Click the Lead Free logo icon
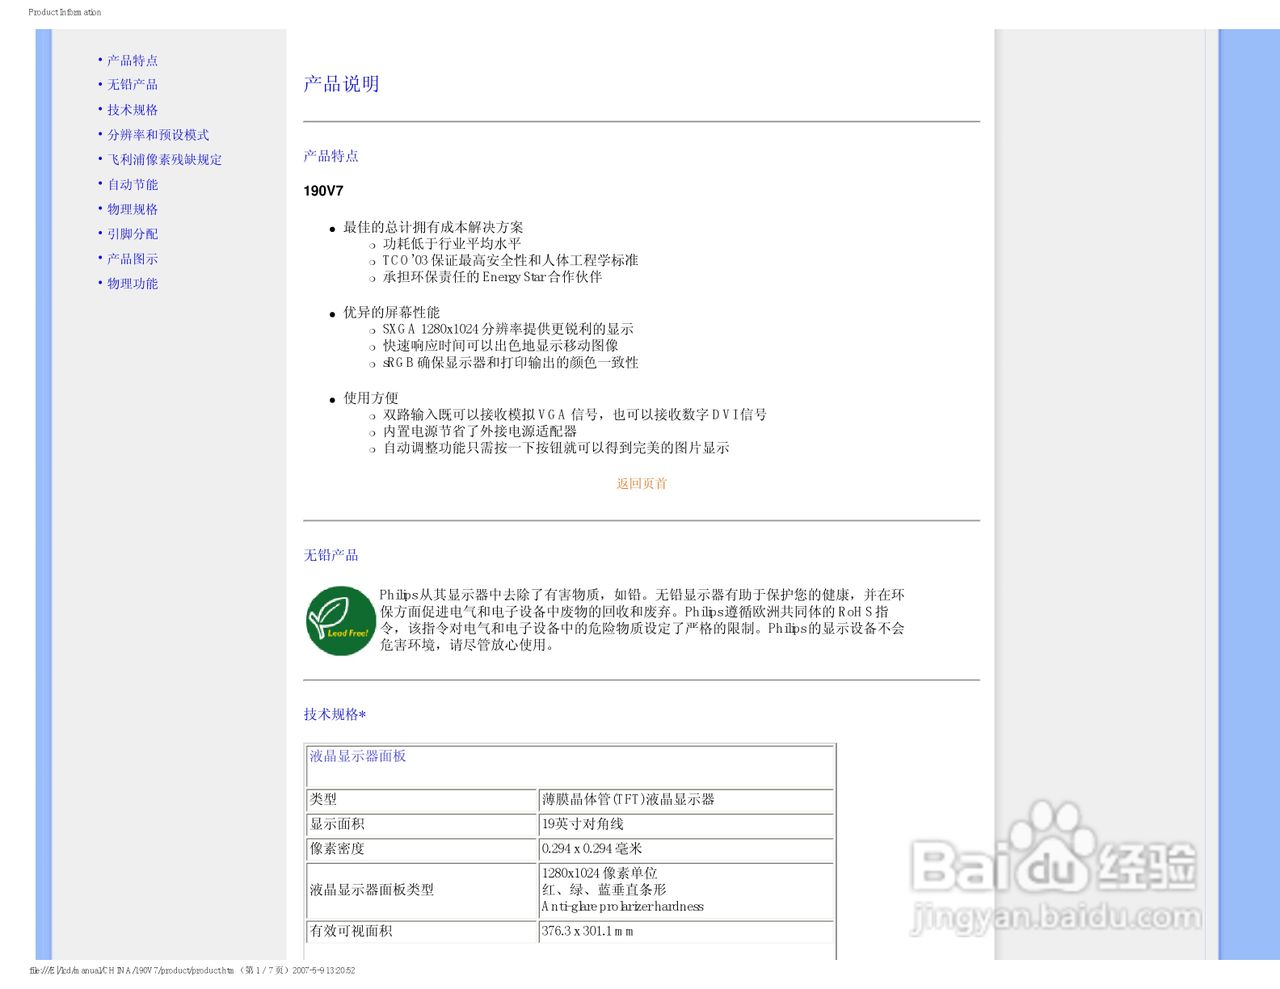The height and width of the screenshot is (989, 1280). (x=340, y=621)
